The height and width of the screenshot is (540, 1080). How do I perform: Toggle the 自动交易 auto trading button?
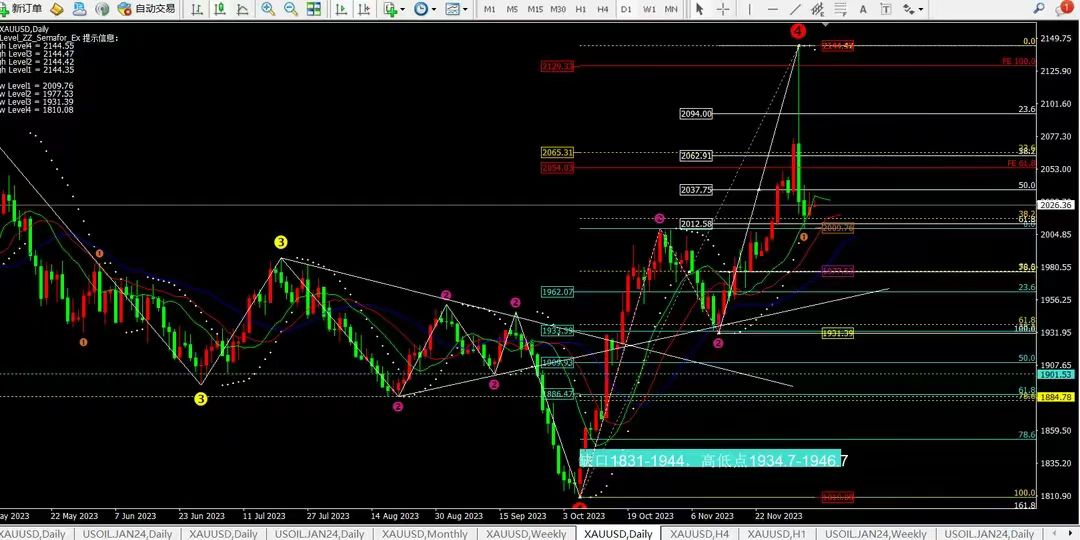[146, 9]
